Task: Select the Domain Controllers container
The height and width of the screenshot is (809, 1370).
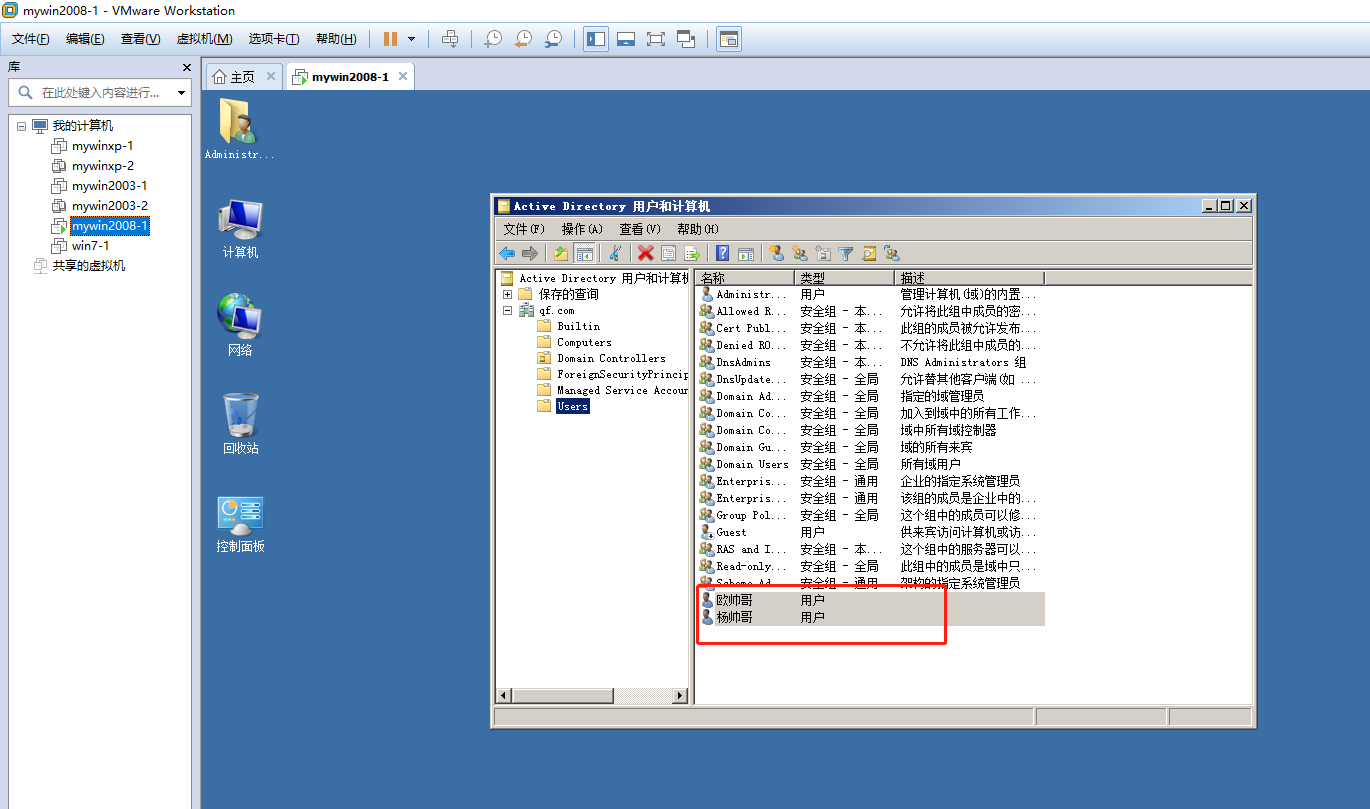Action: click(x=611, y=358)
